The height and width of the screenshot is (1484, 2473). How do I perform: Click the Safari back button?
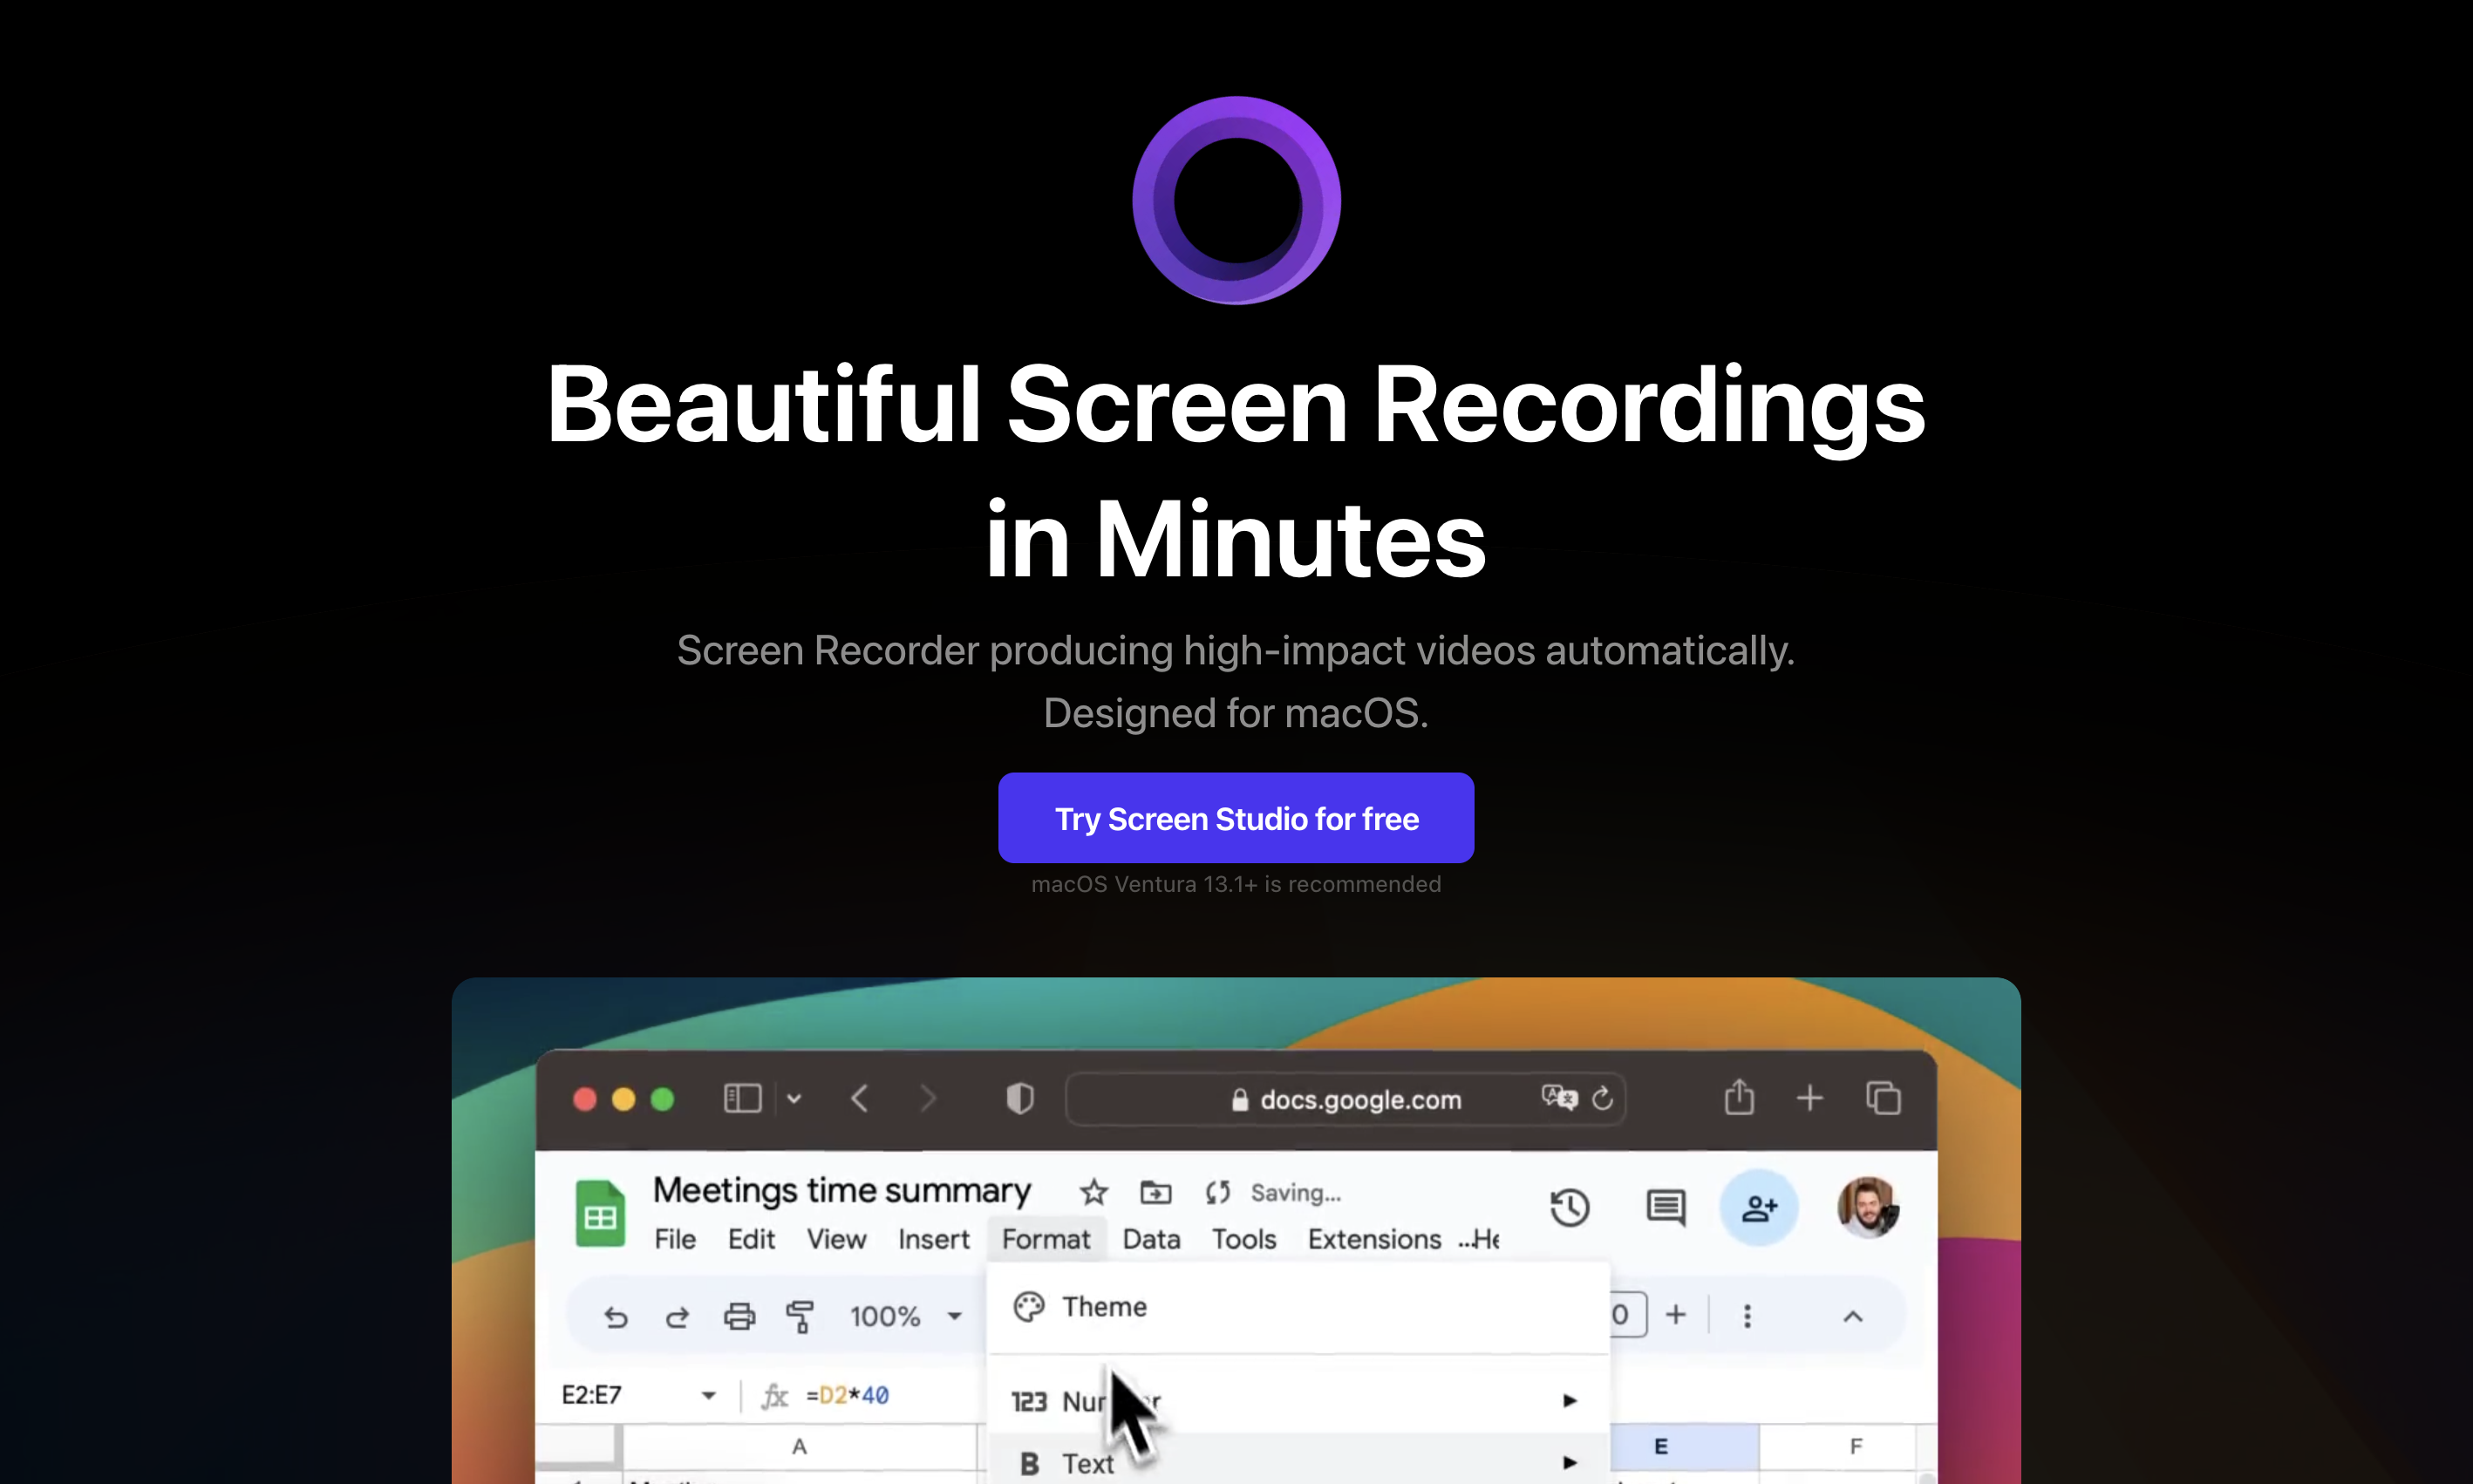coord(859,1099)
